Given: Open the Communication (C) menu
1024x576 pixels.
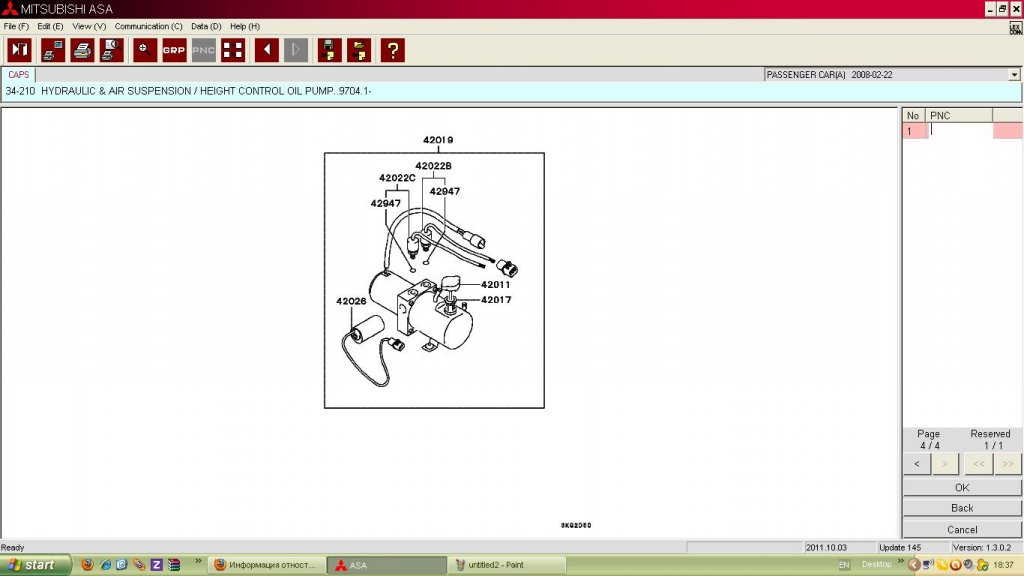Looking at the screenshot, I should [148, 27].
